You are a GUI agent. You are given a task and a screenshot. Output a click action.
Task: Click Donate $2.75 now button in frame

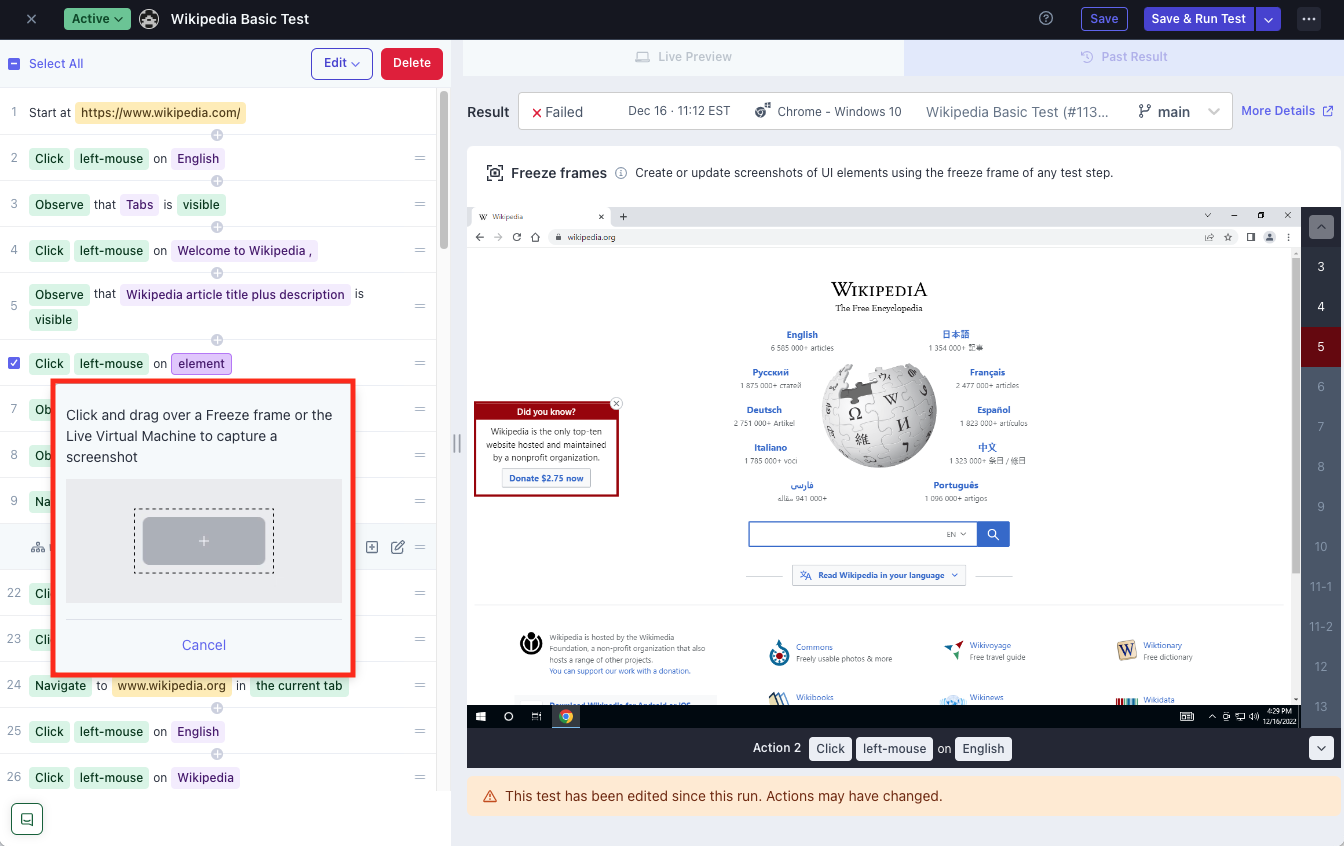(x=546, y=478)
